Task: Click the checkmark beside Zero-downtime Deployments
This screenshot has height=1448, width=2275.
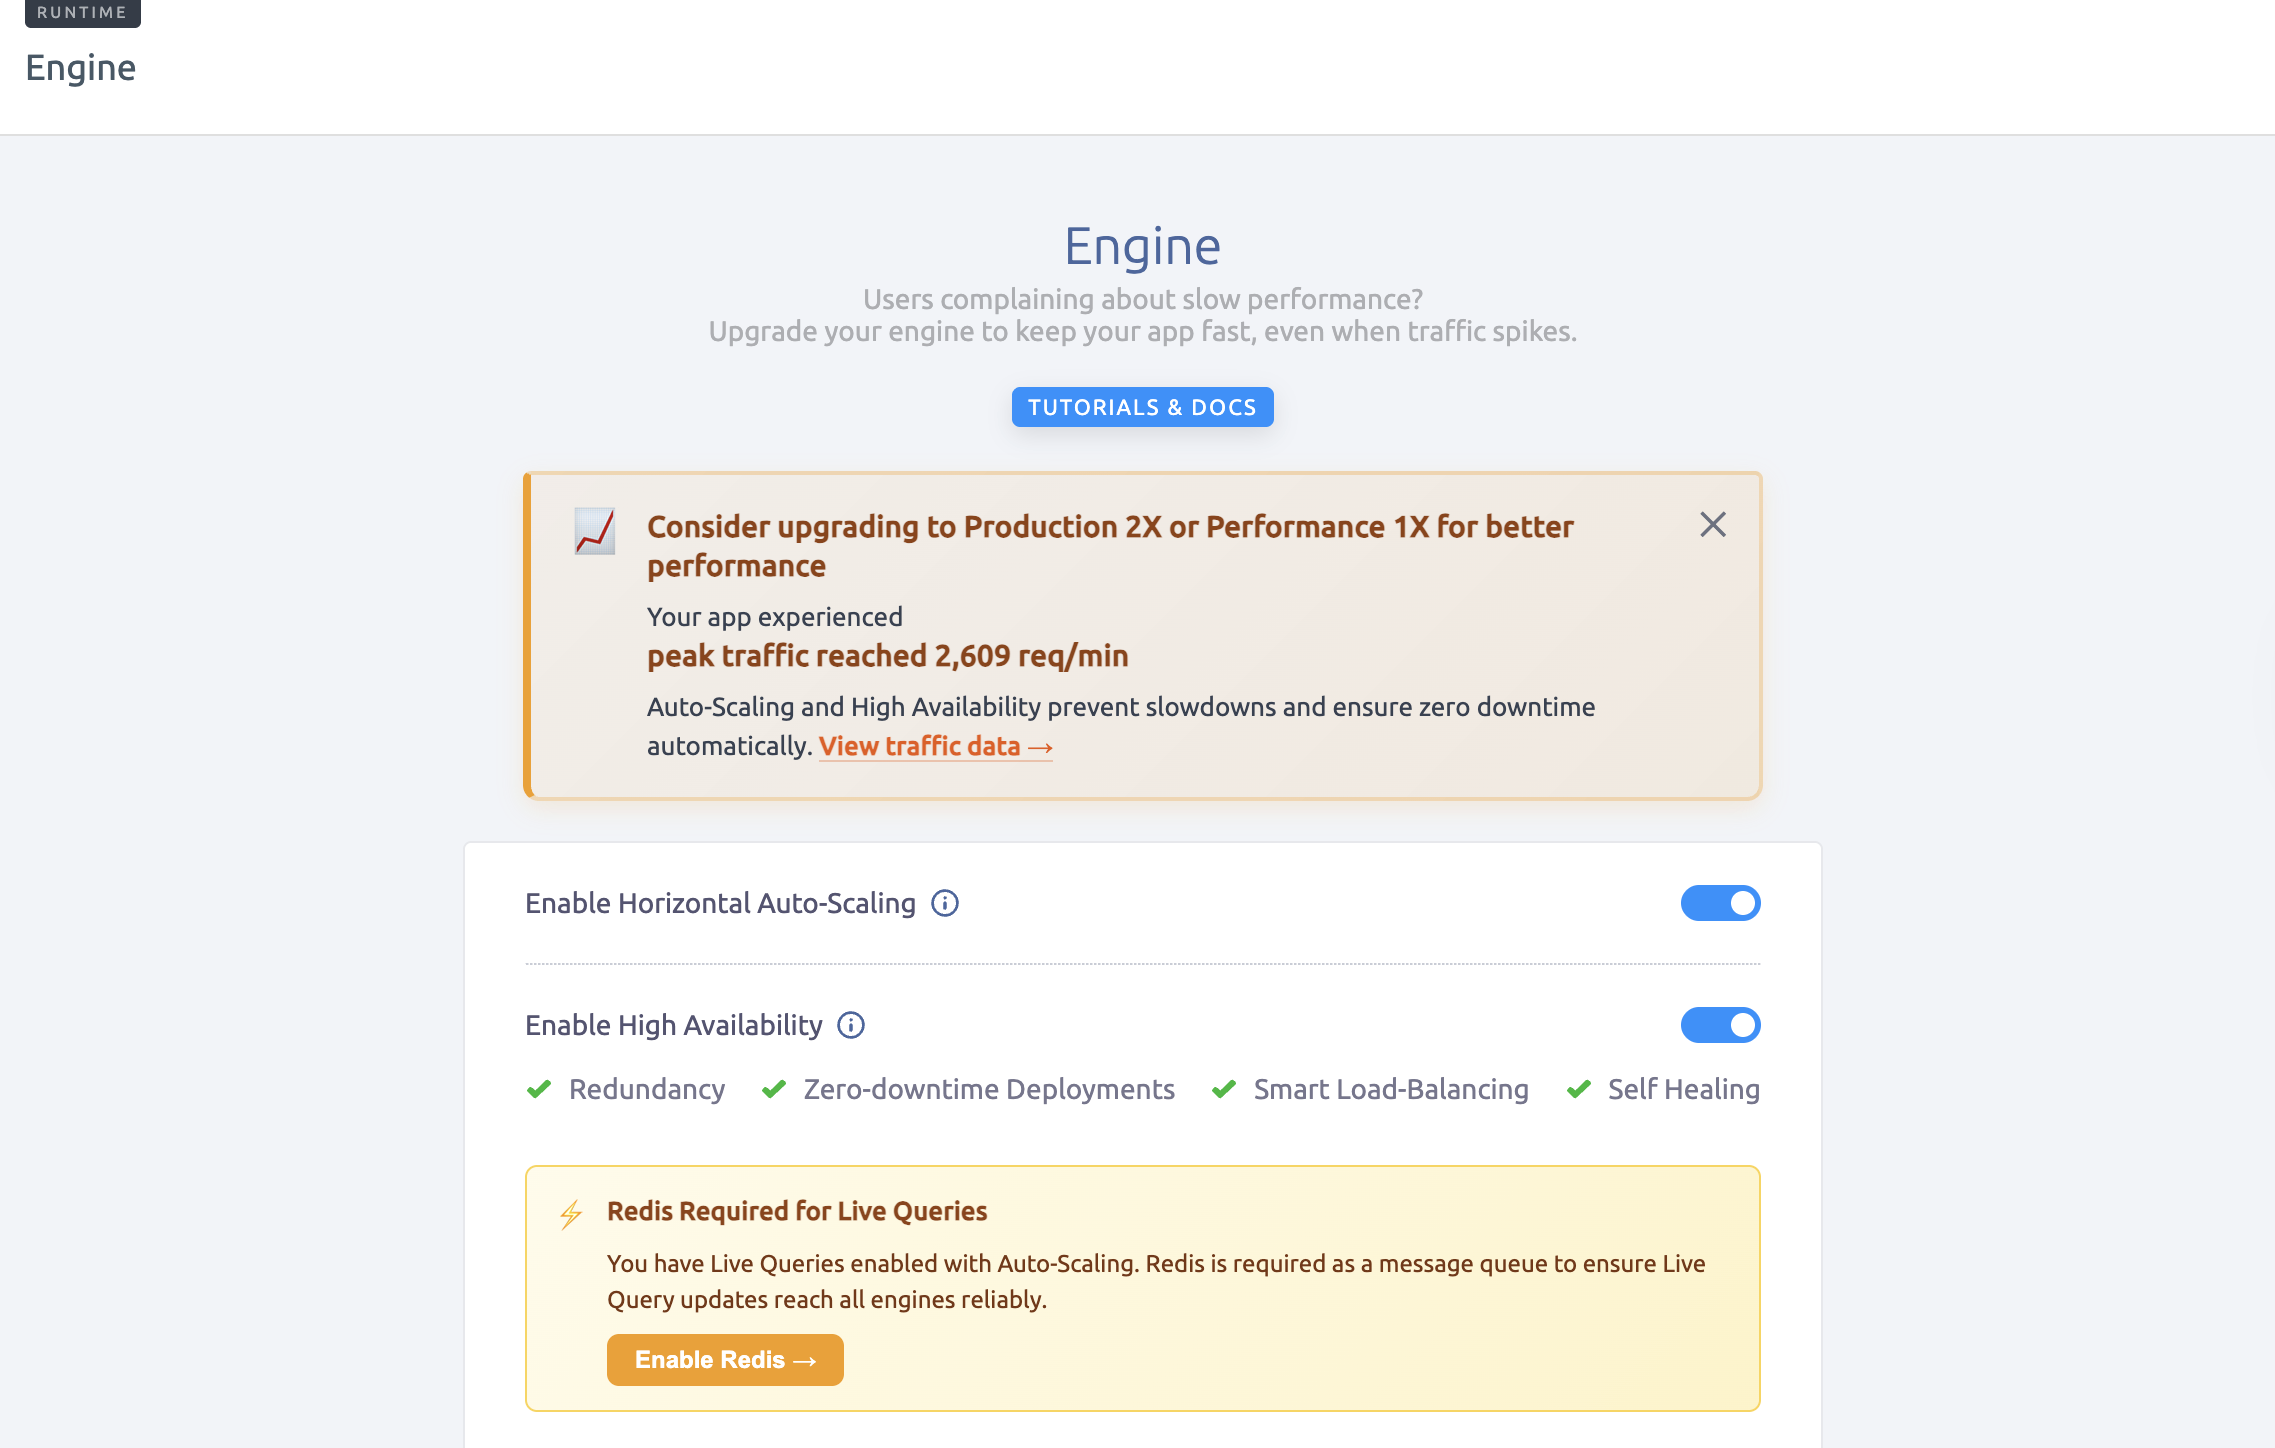Action: (x=774, y=1089)
